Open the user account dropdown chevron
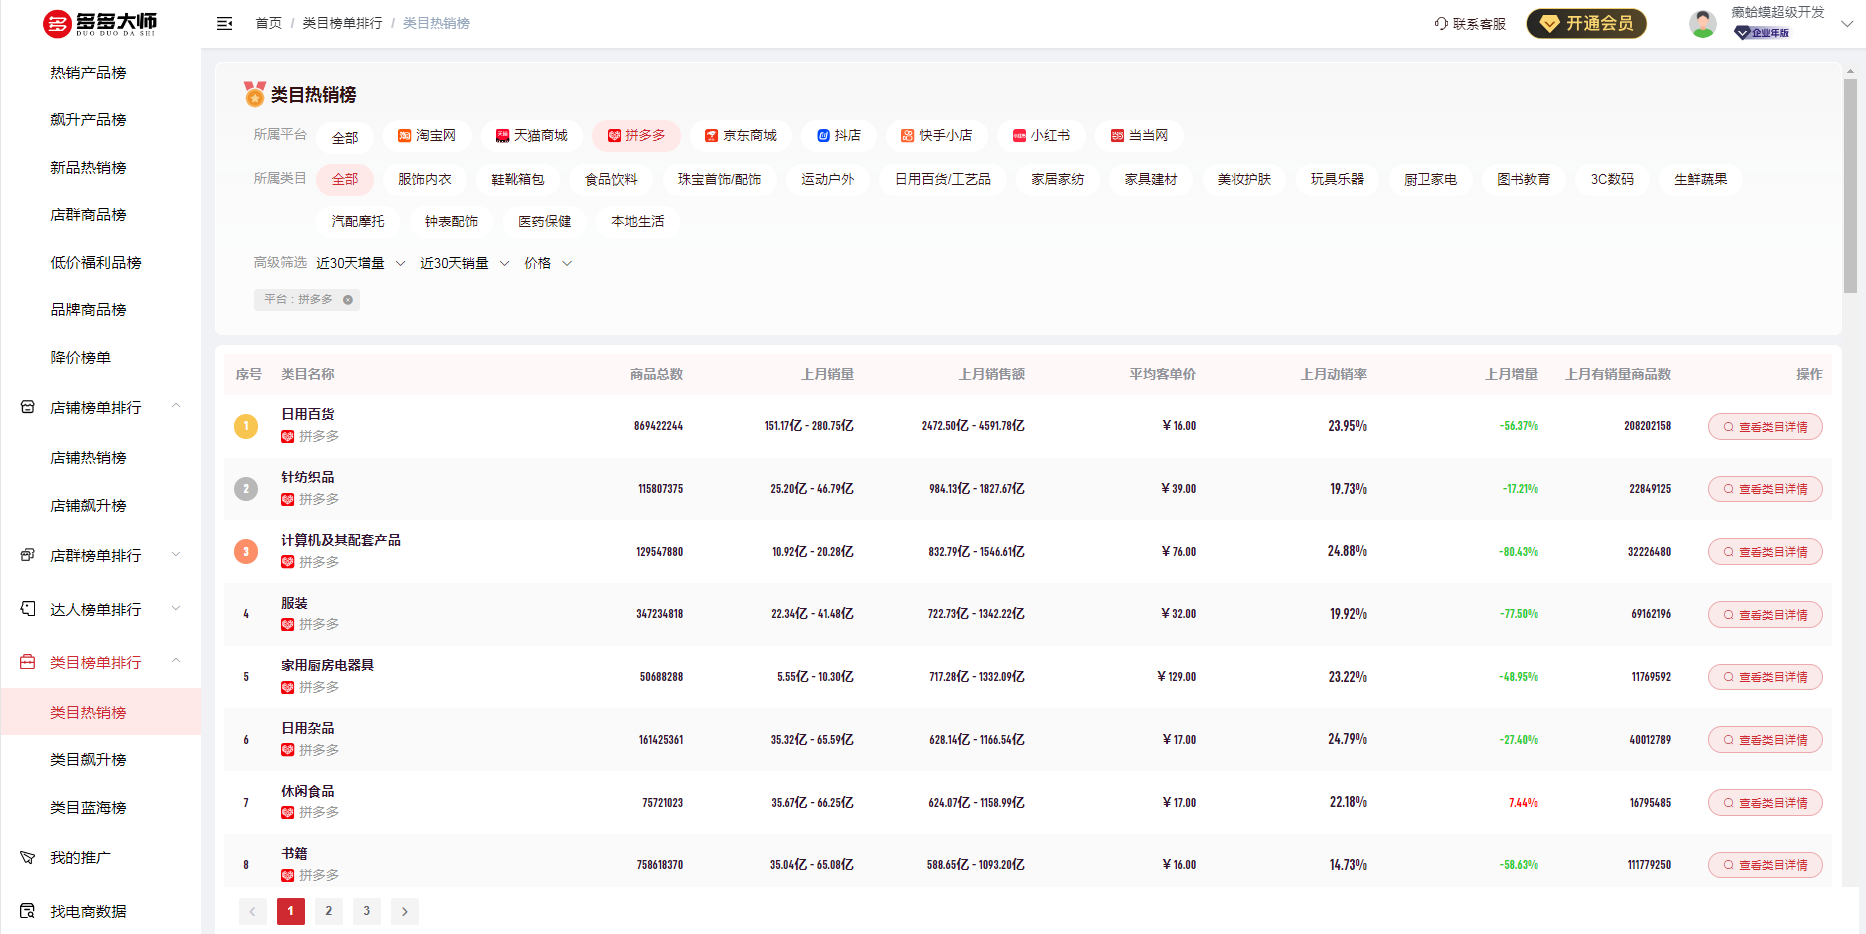Viewport: 1866px width, 934px height. pos(1847,24)
